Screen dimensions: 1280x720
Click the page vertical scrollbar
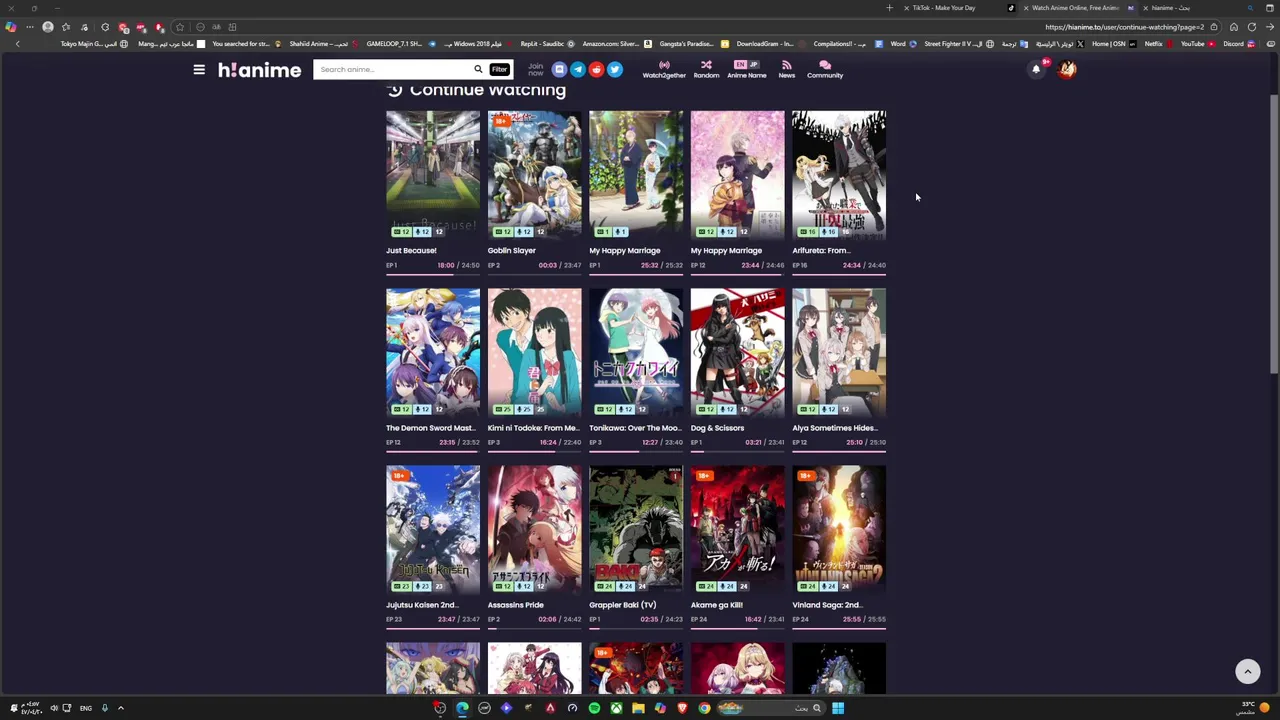point(1273,235)
